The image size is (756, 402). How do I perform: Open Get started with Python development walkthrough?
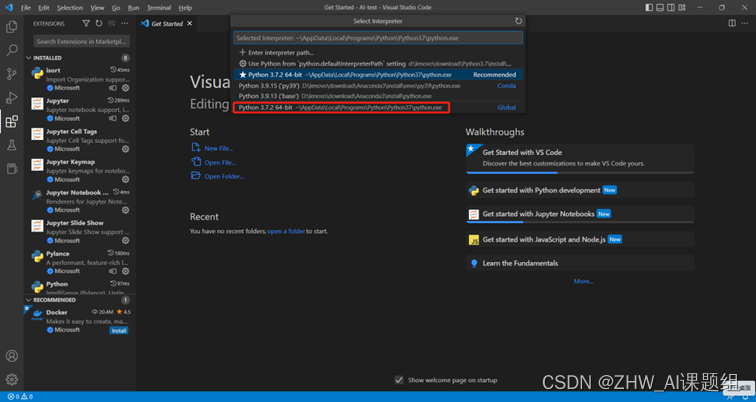point(580,190)
